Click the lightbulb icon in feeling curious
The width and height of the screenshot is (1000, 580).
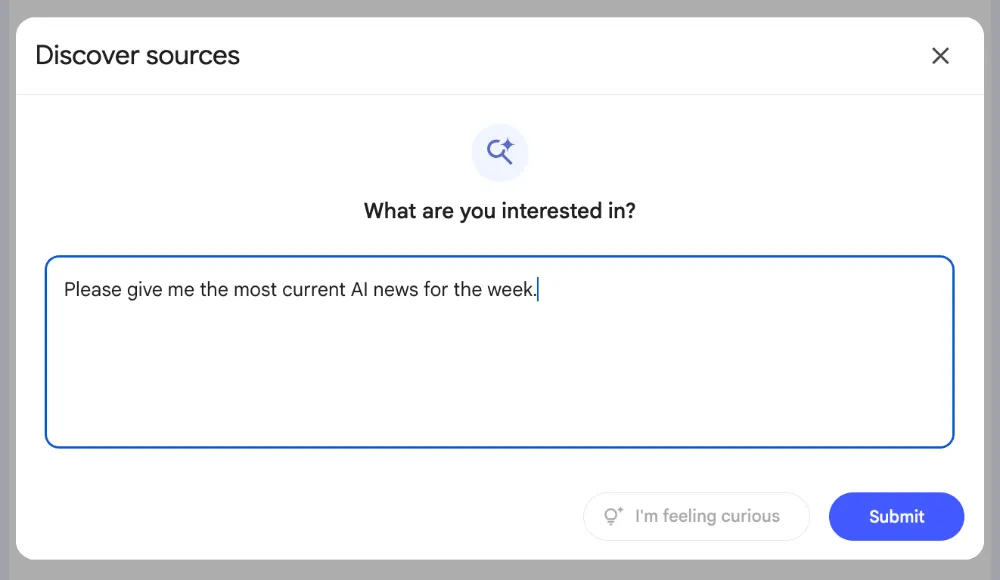pyautogui.click(x=613, y=516)
